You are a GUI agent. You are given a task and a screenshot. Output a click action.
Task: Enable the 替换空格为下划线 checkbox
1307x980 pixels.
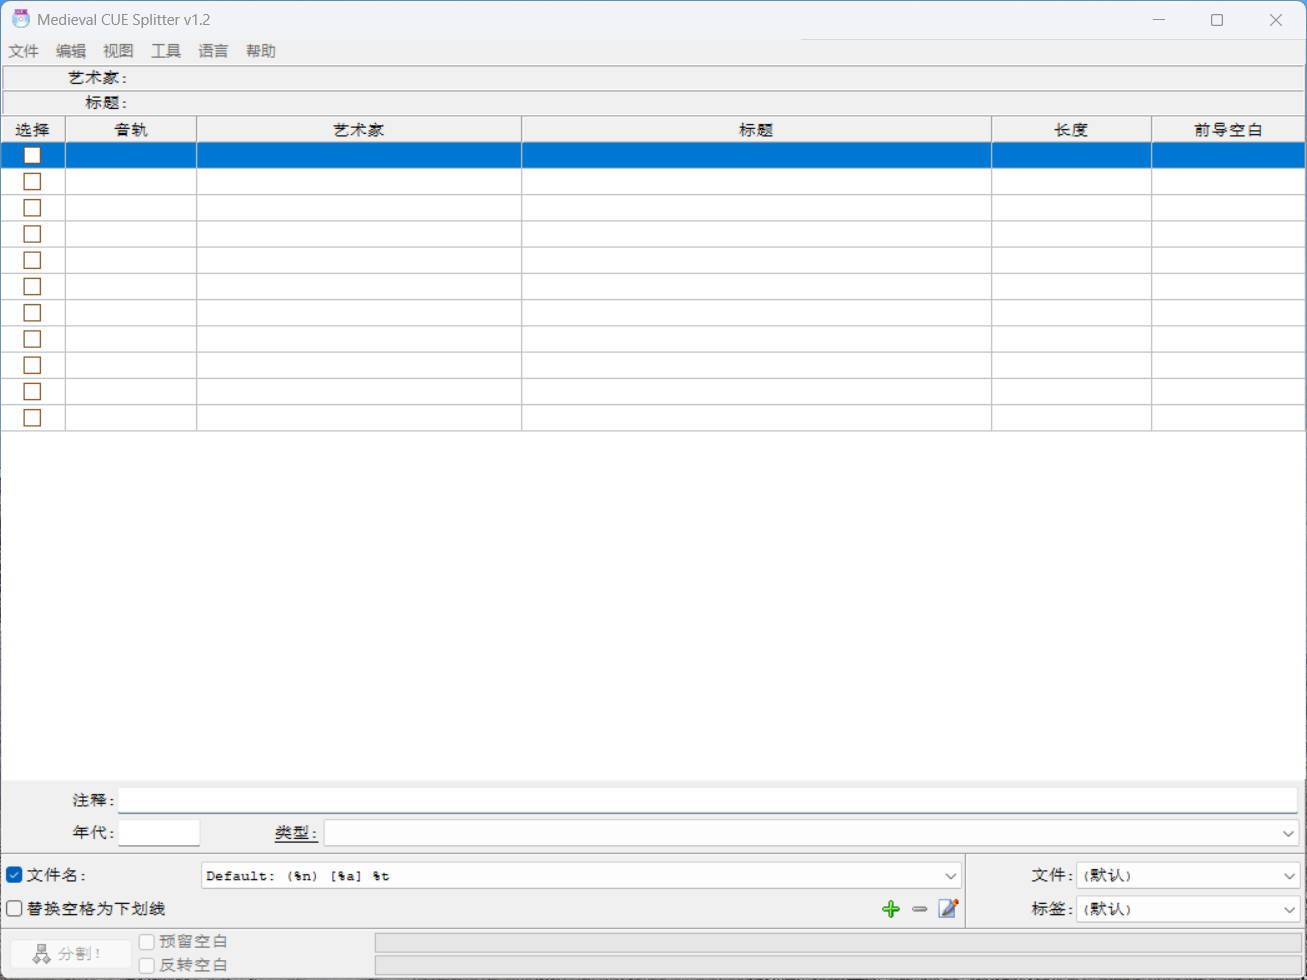[13, 908]
